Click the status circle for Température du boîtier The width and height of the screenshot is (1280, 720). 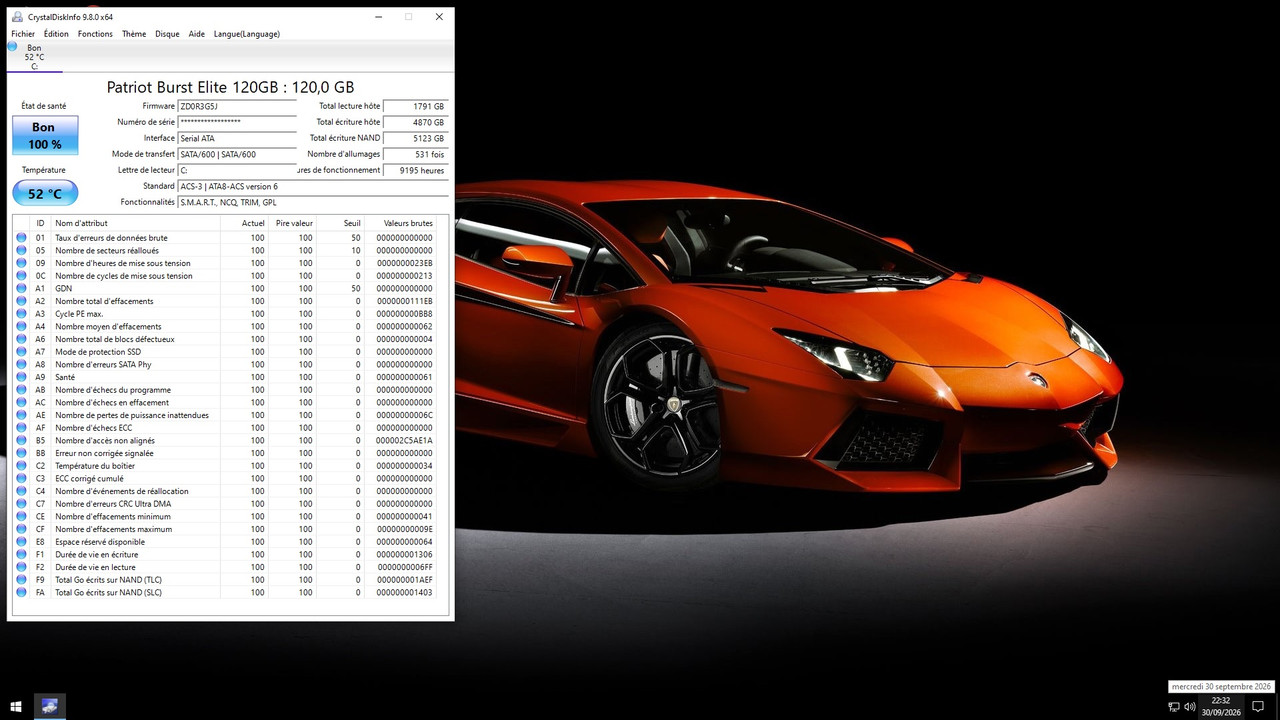tap(21, 466)
